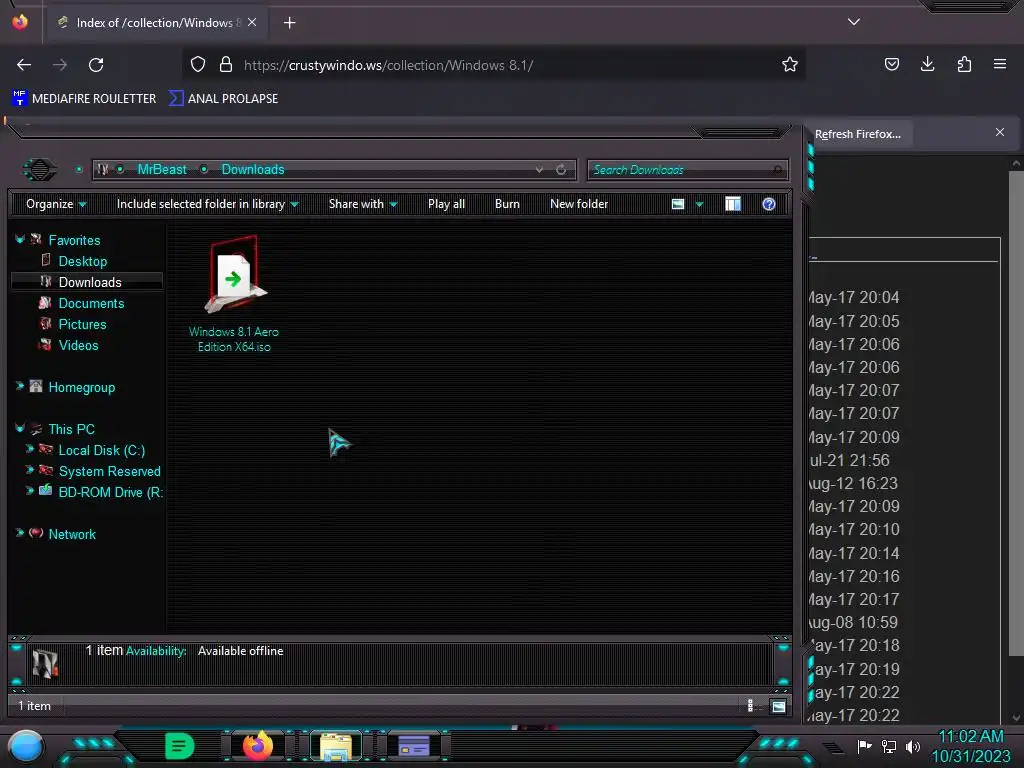Open the volume tray icon
The image size is (1024, 768).
(913, 746)
